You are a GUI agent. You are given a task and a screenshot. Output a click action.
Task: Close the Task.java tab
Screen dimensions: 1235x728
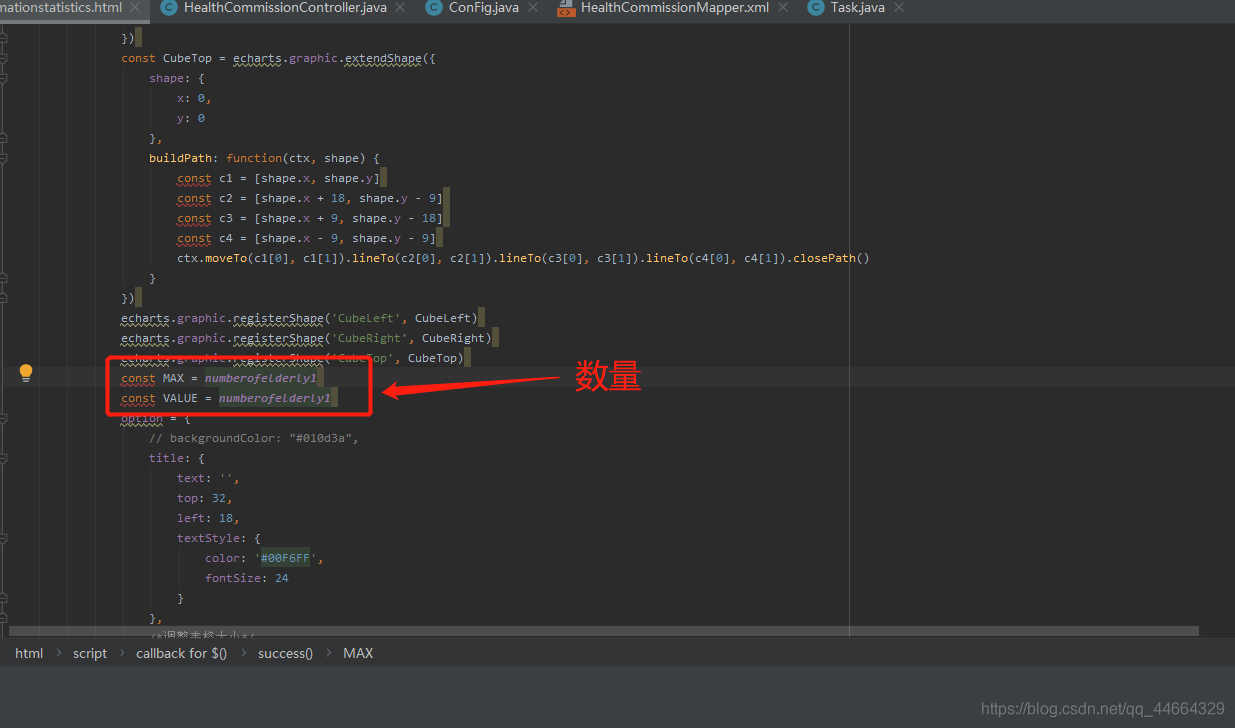898,8
